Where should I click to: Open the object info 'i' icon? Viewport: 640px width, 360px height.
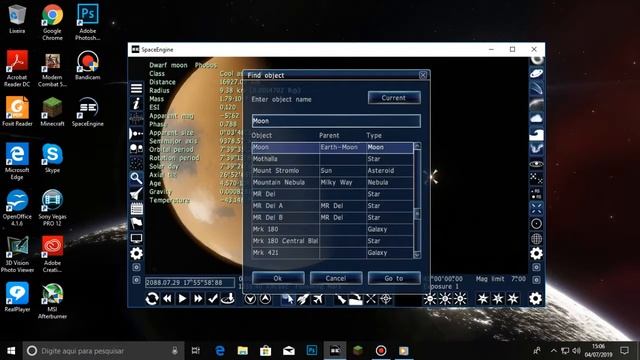click(x=136, y=104)
